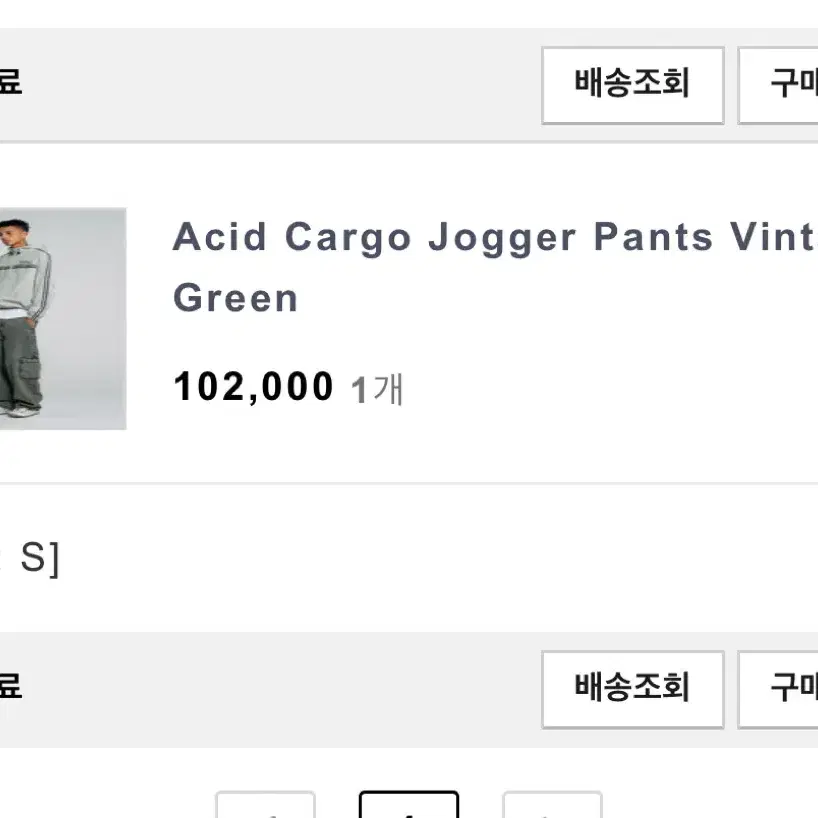Click the lower 배송조회 delivery tracking button

coord(633,689)
